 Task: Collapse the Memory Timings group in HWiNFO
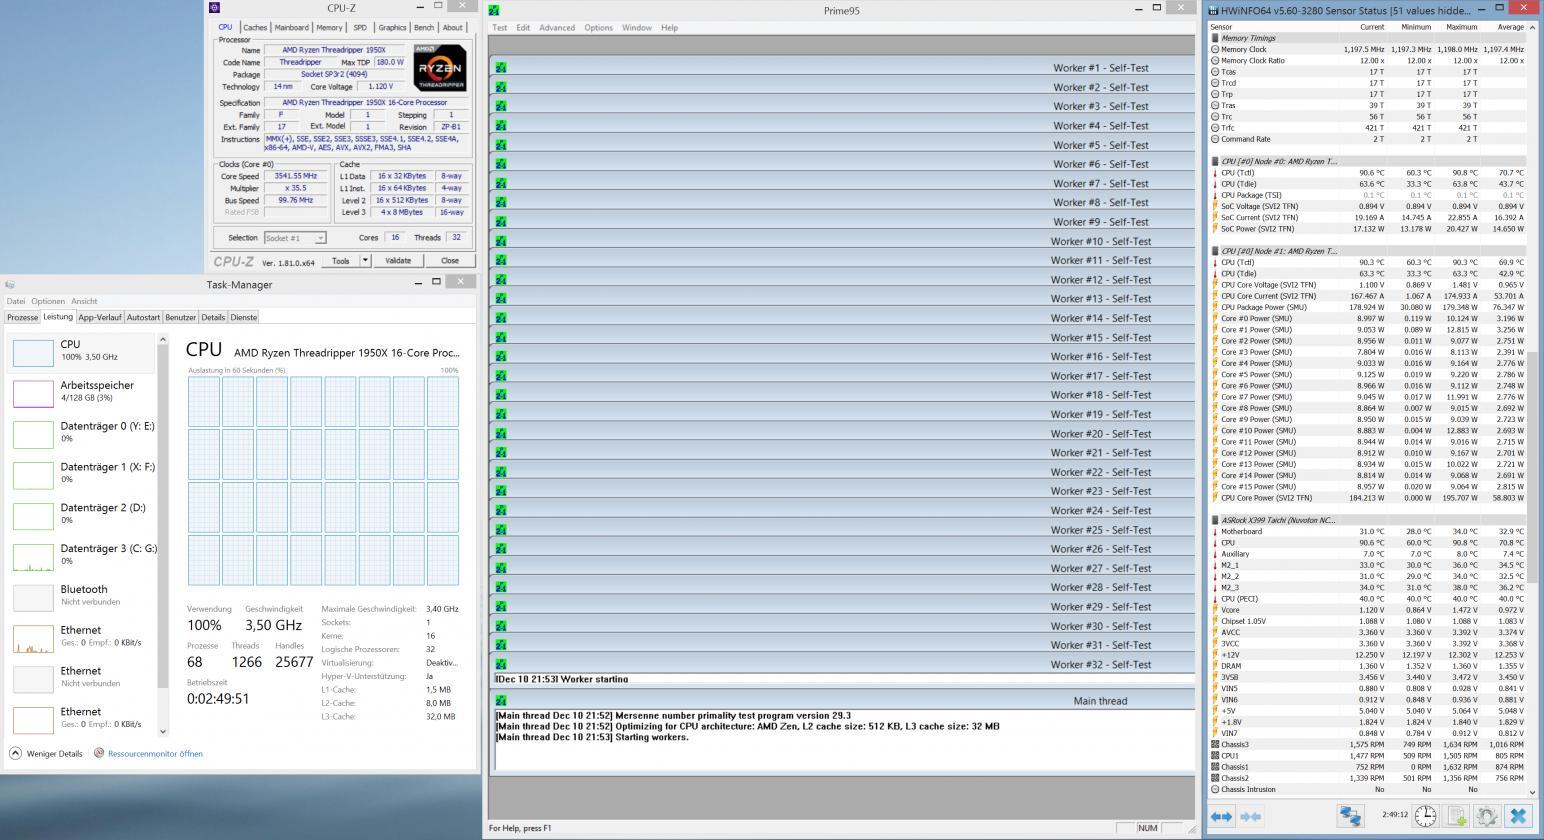pos(1215,38)
